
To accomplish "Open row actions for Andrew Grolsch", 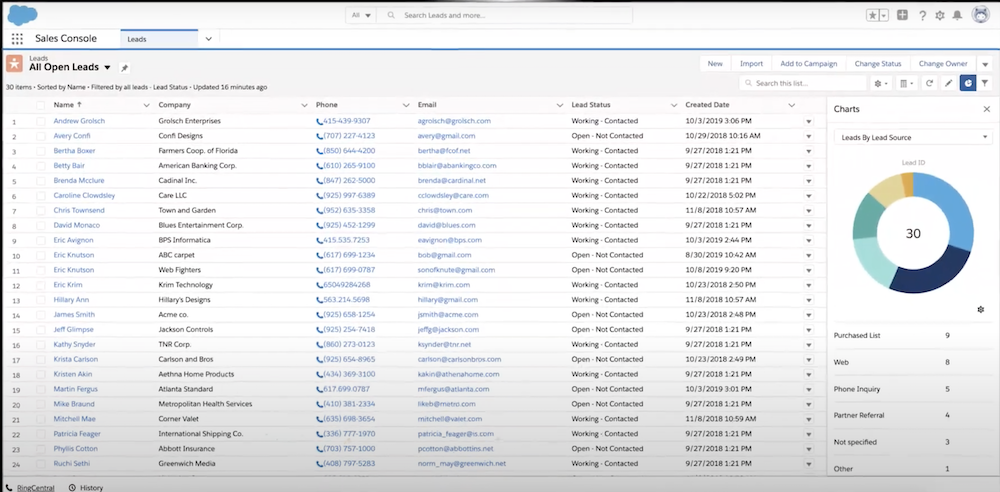I will [809, 121].
